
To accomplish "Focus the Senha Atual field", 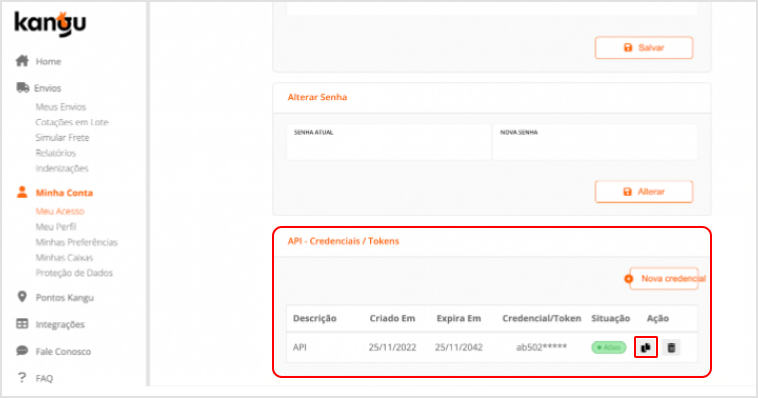I will click(389, 142).
